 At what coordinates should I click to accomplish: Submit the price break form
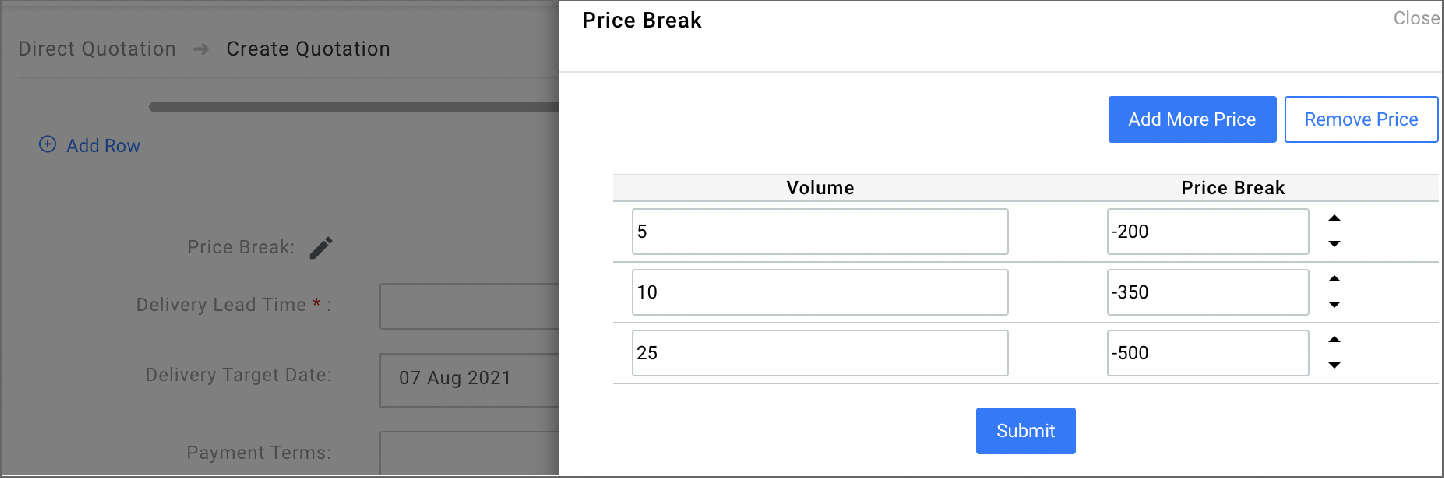pyautogui.click(x=1025, y=431)
